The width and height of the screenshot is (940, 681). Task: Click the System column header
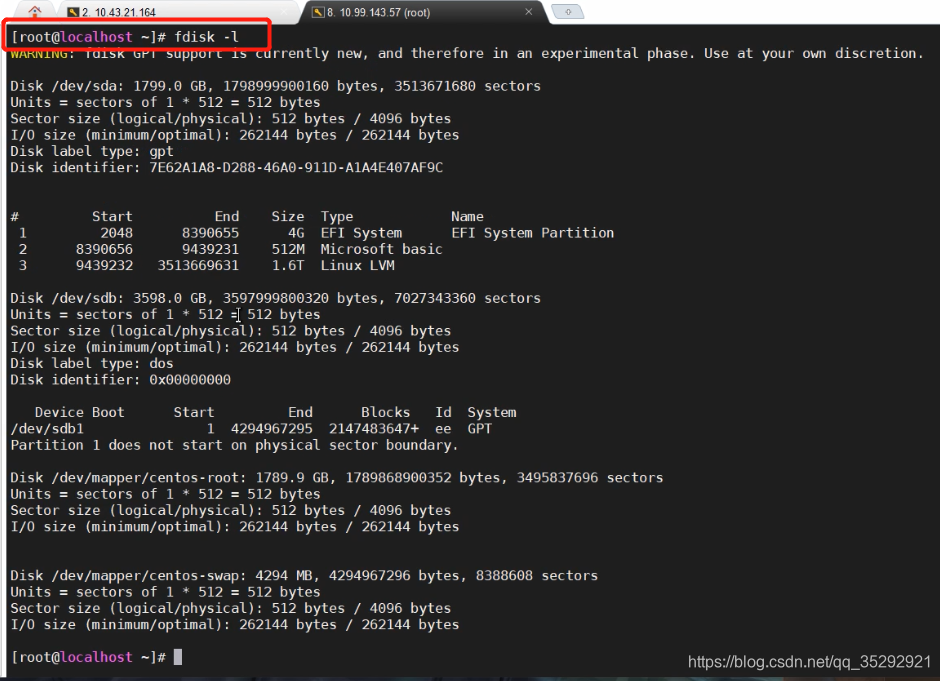(492, 412)
